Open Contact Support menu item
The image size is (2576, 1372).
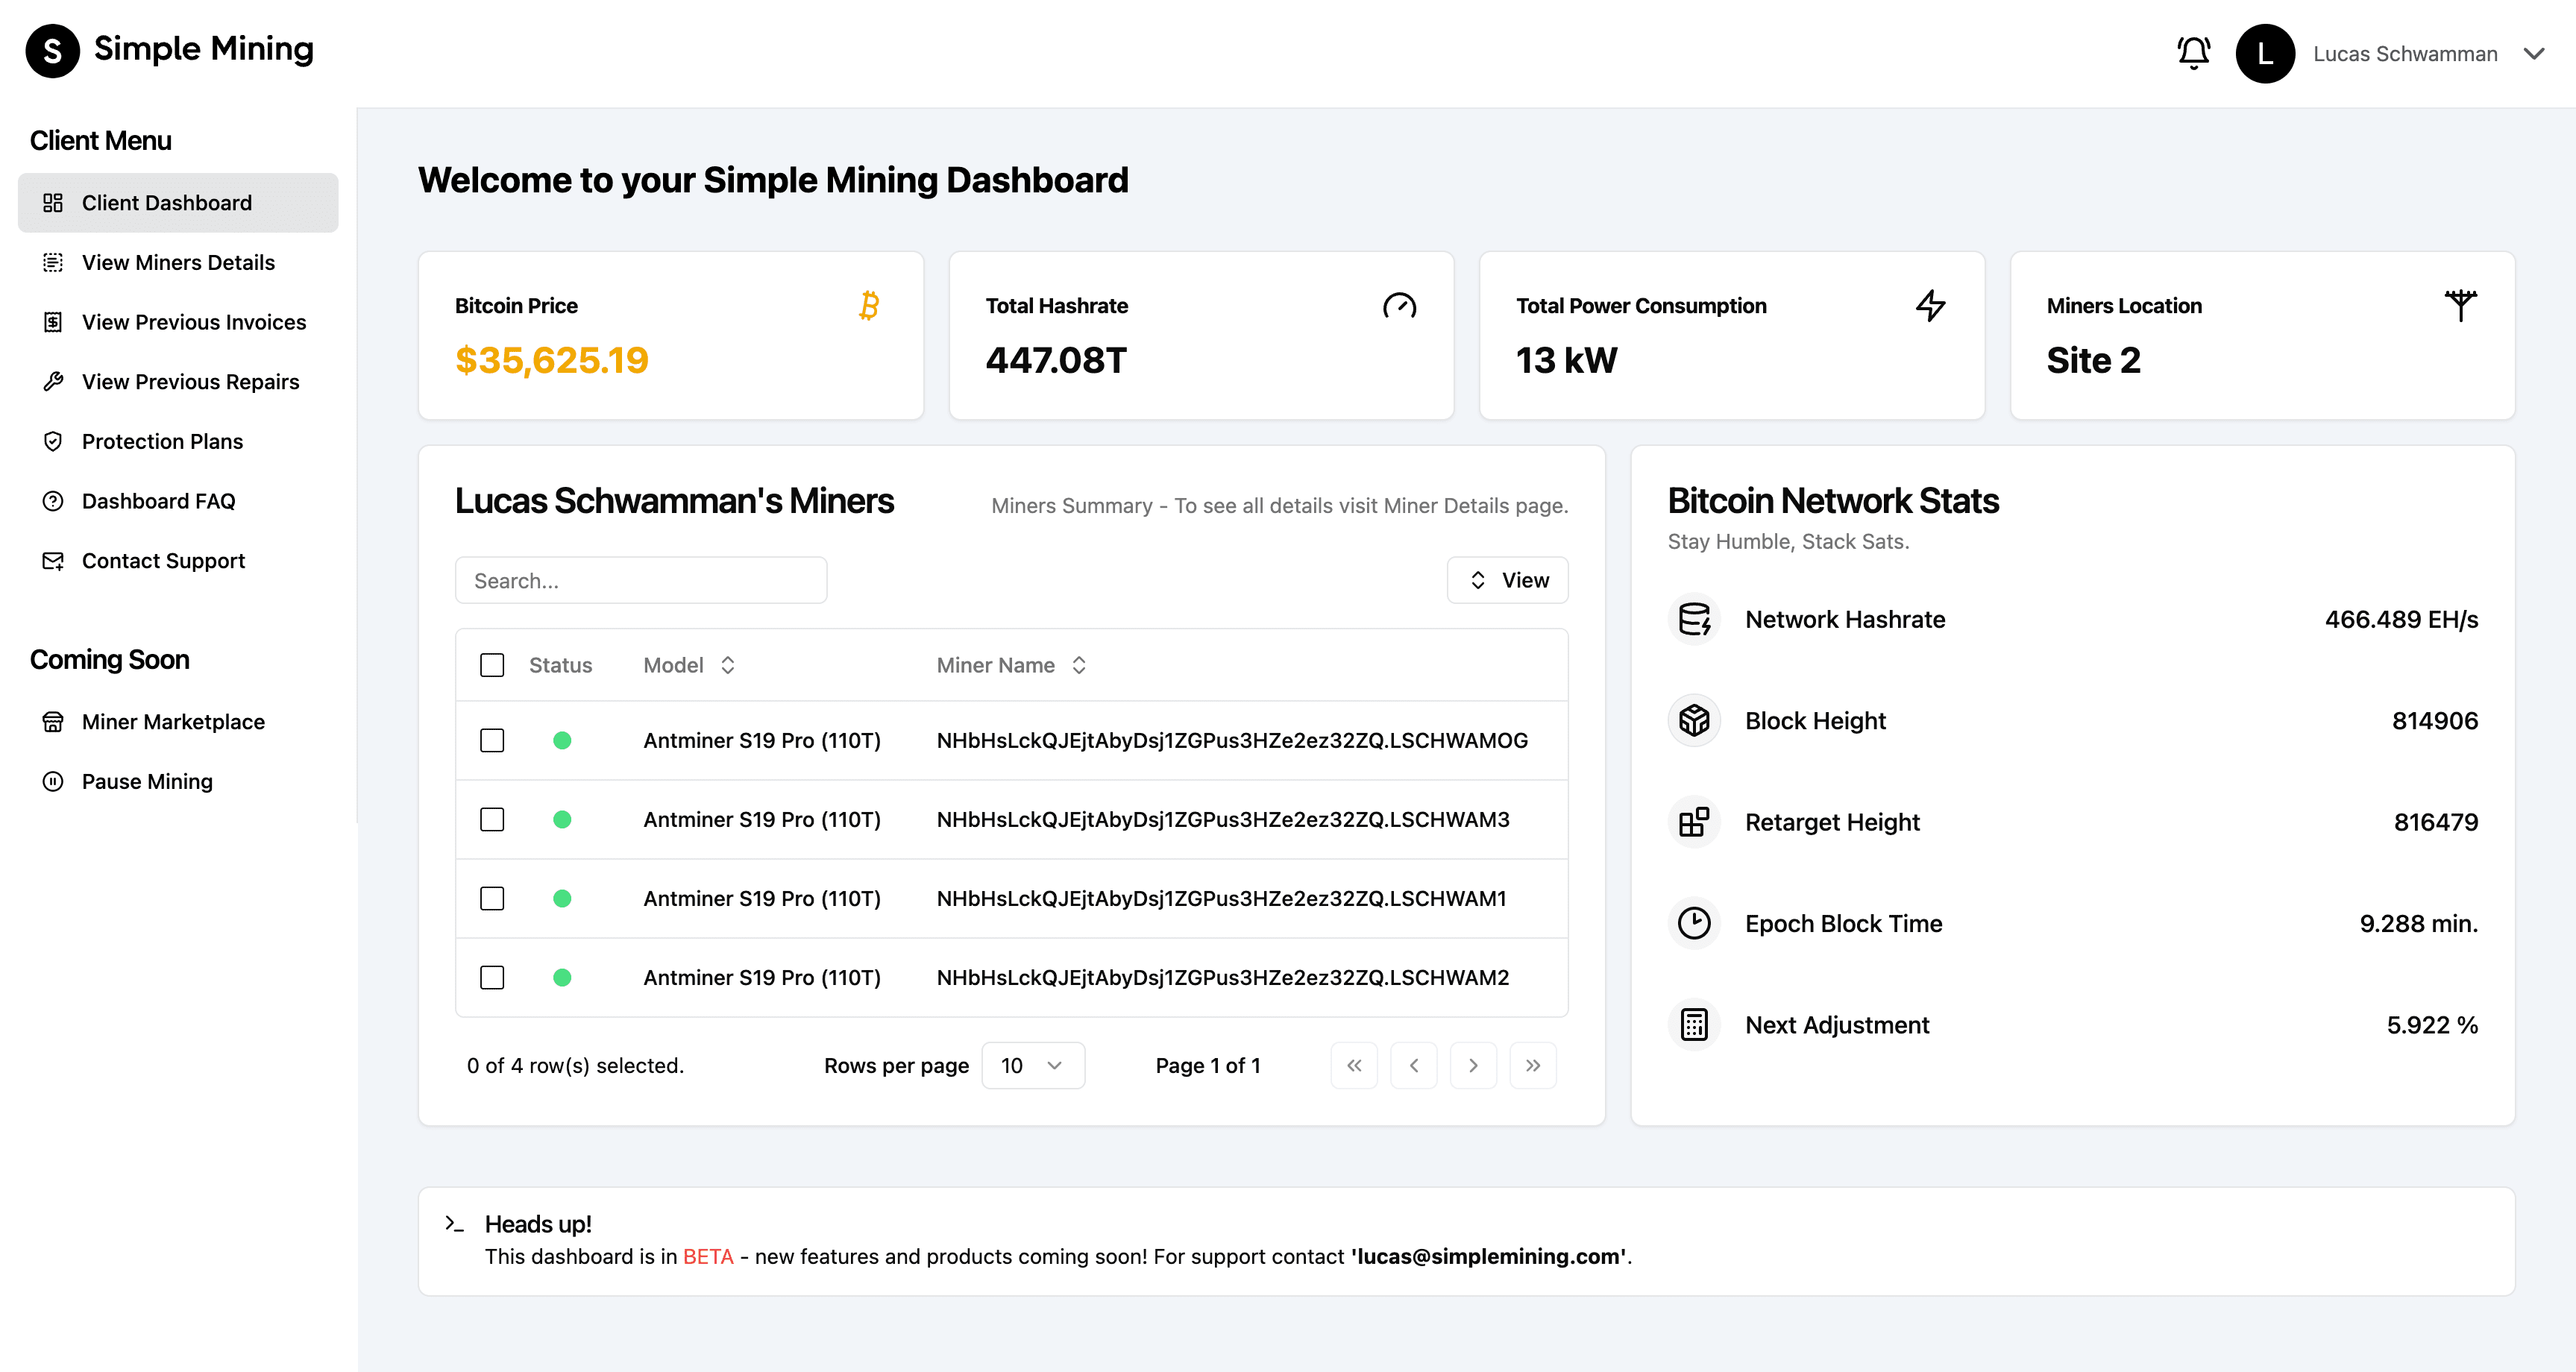pos(178,561)
